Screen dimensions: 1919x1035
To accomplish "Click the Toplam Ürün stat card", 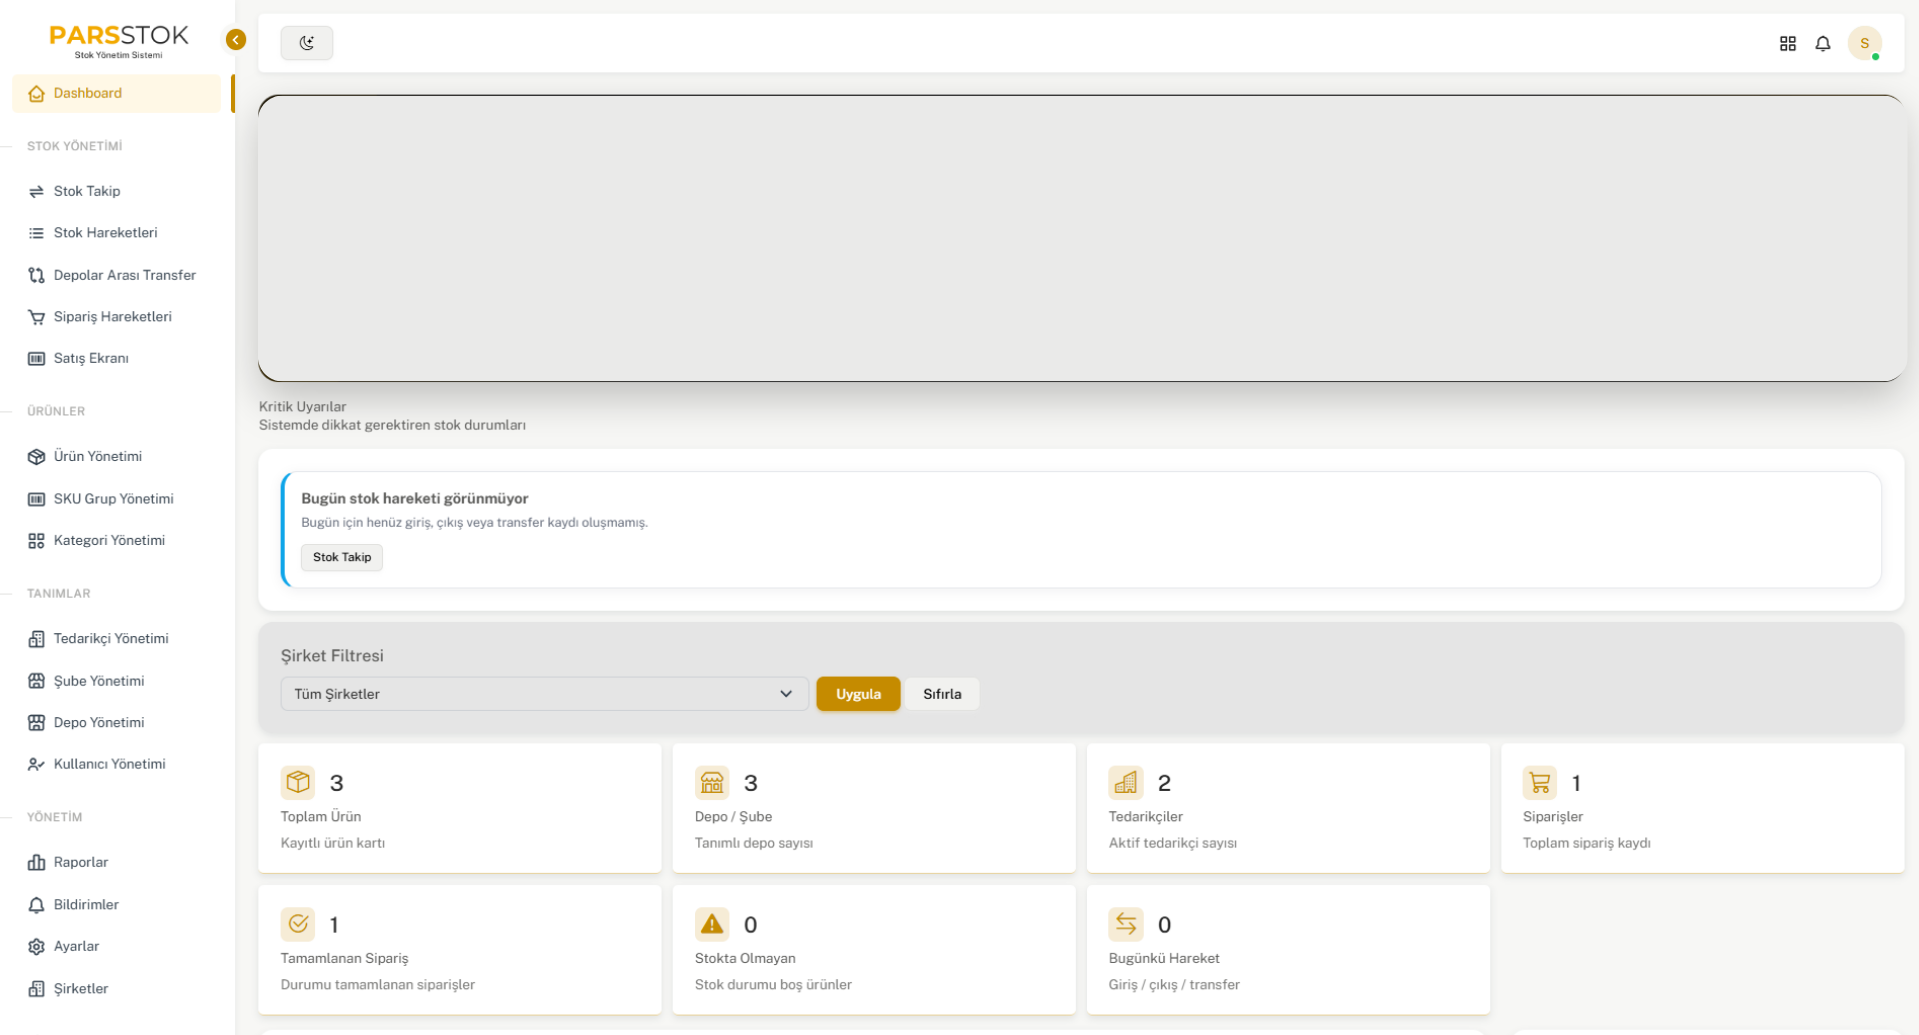I will pos(459,808).
